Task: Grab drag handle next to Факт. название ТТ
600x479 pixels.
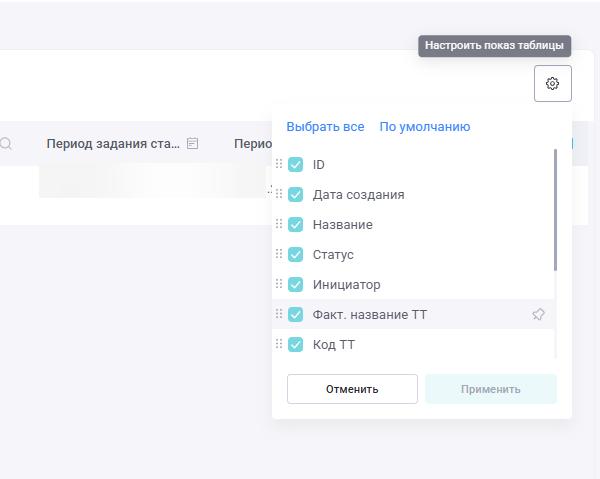Action: [279, 314]
